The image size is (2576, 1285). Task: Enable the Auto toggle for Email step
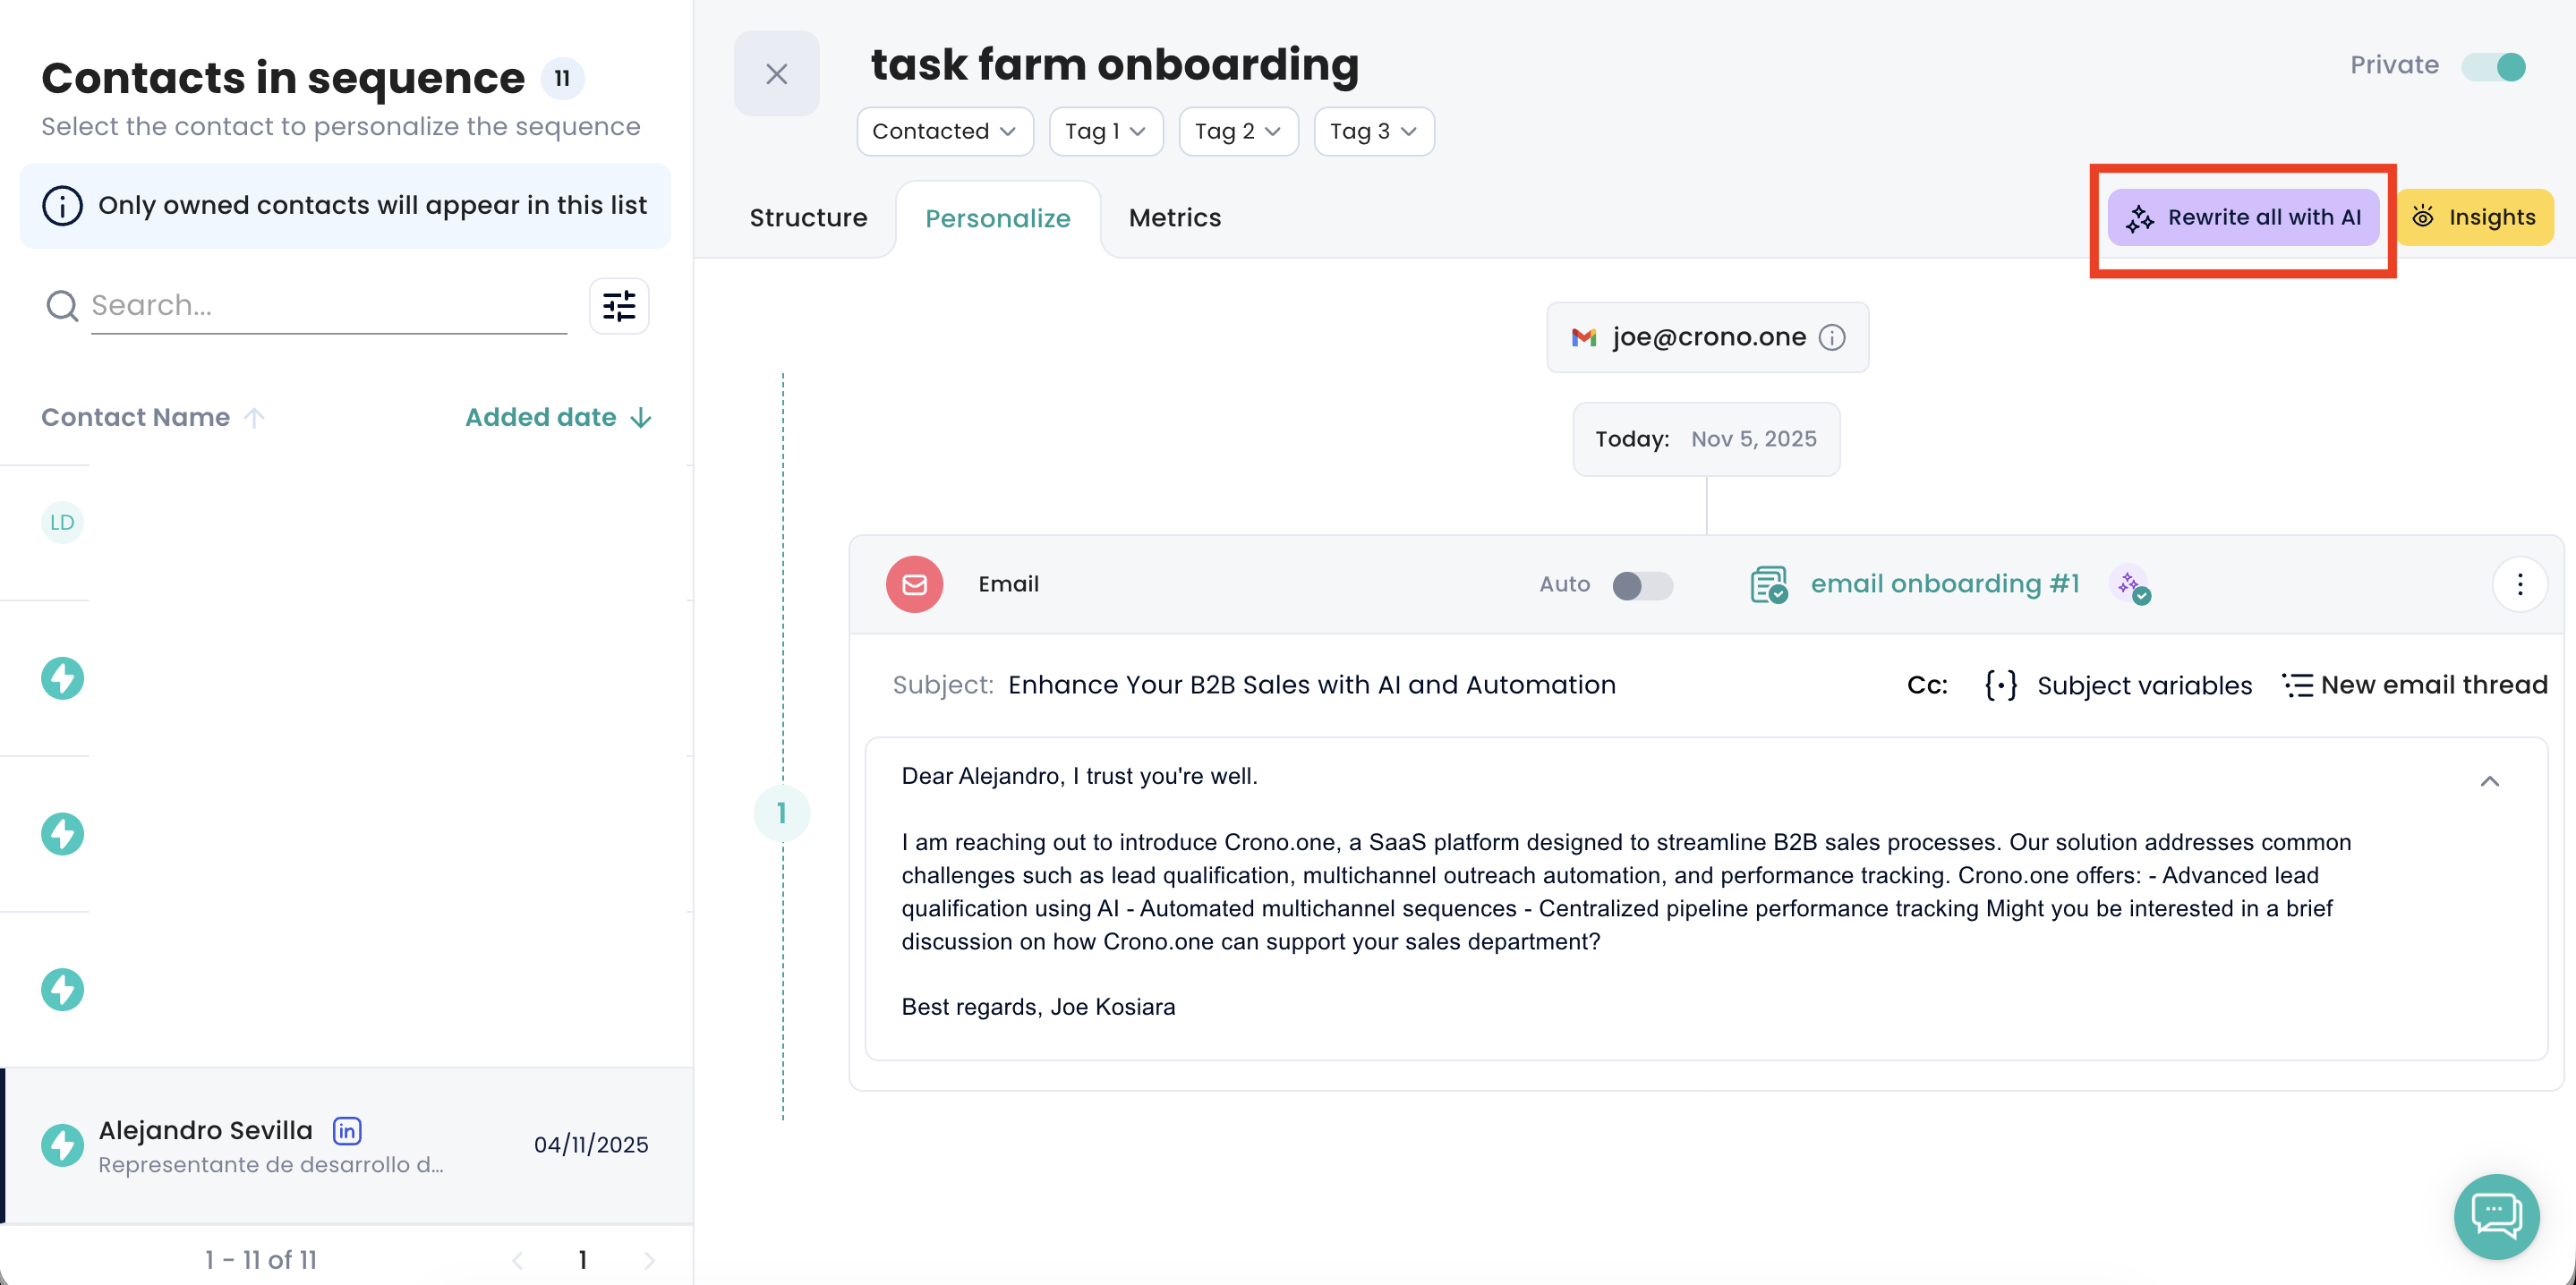tap(1642, 585)
